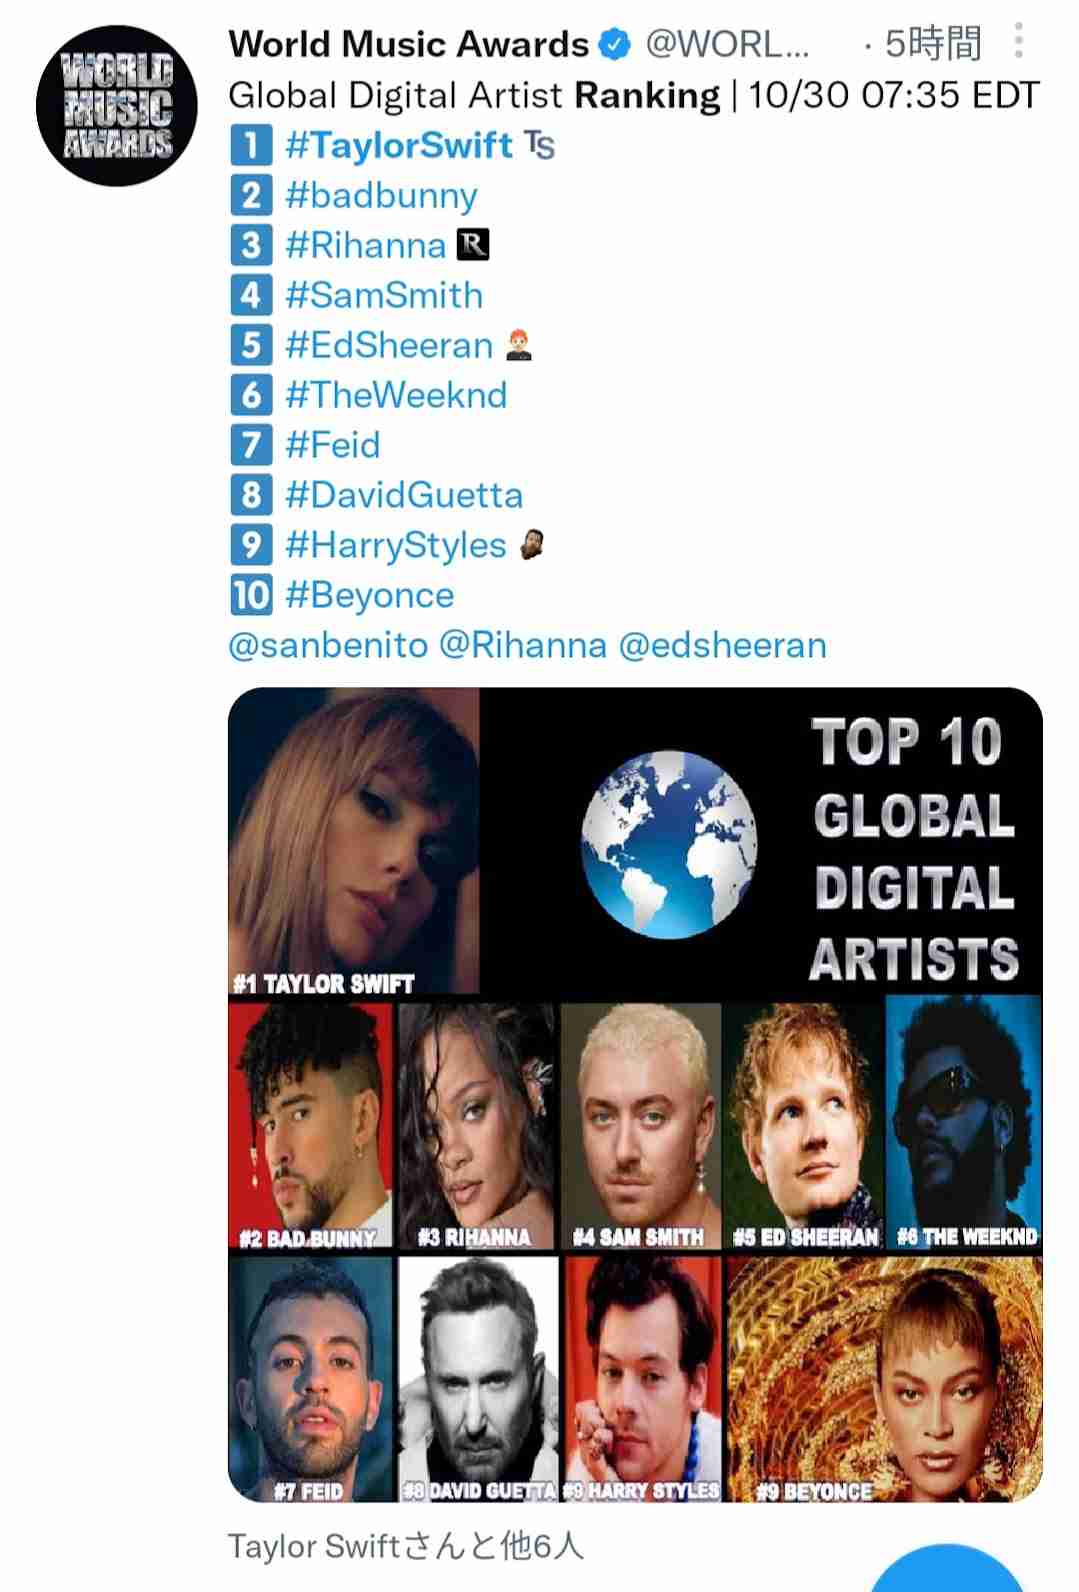Tap the blue verified badge icon

coord(614,45)
